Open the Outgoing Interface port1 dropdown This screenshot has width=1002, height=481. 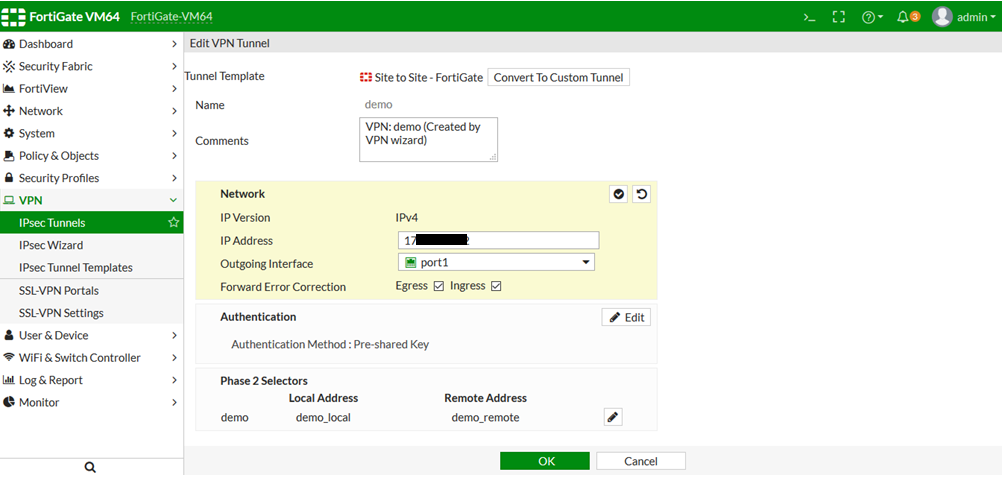496,263
